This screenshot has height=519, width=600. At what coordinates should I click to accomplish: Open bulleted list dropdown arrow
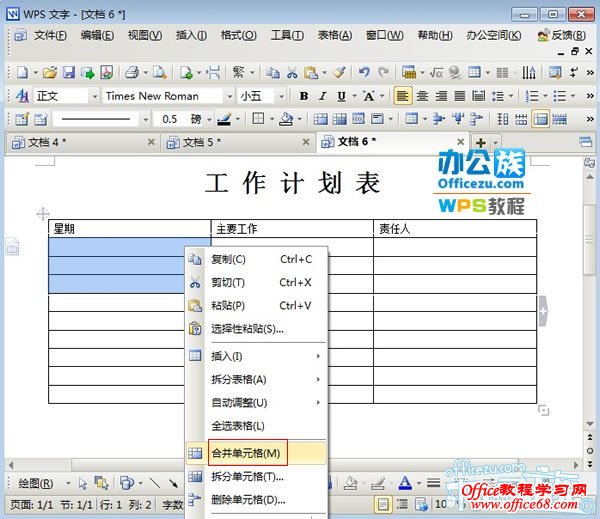(573, 96)
